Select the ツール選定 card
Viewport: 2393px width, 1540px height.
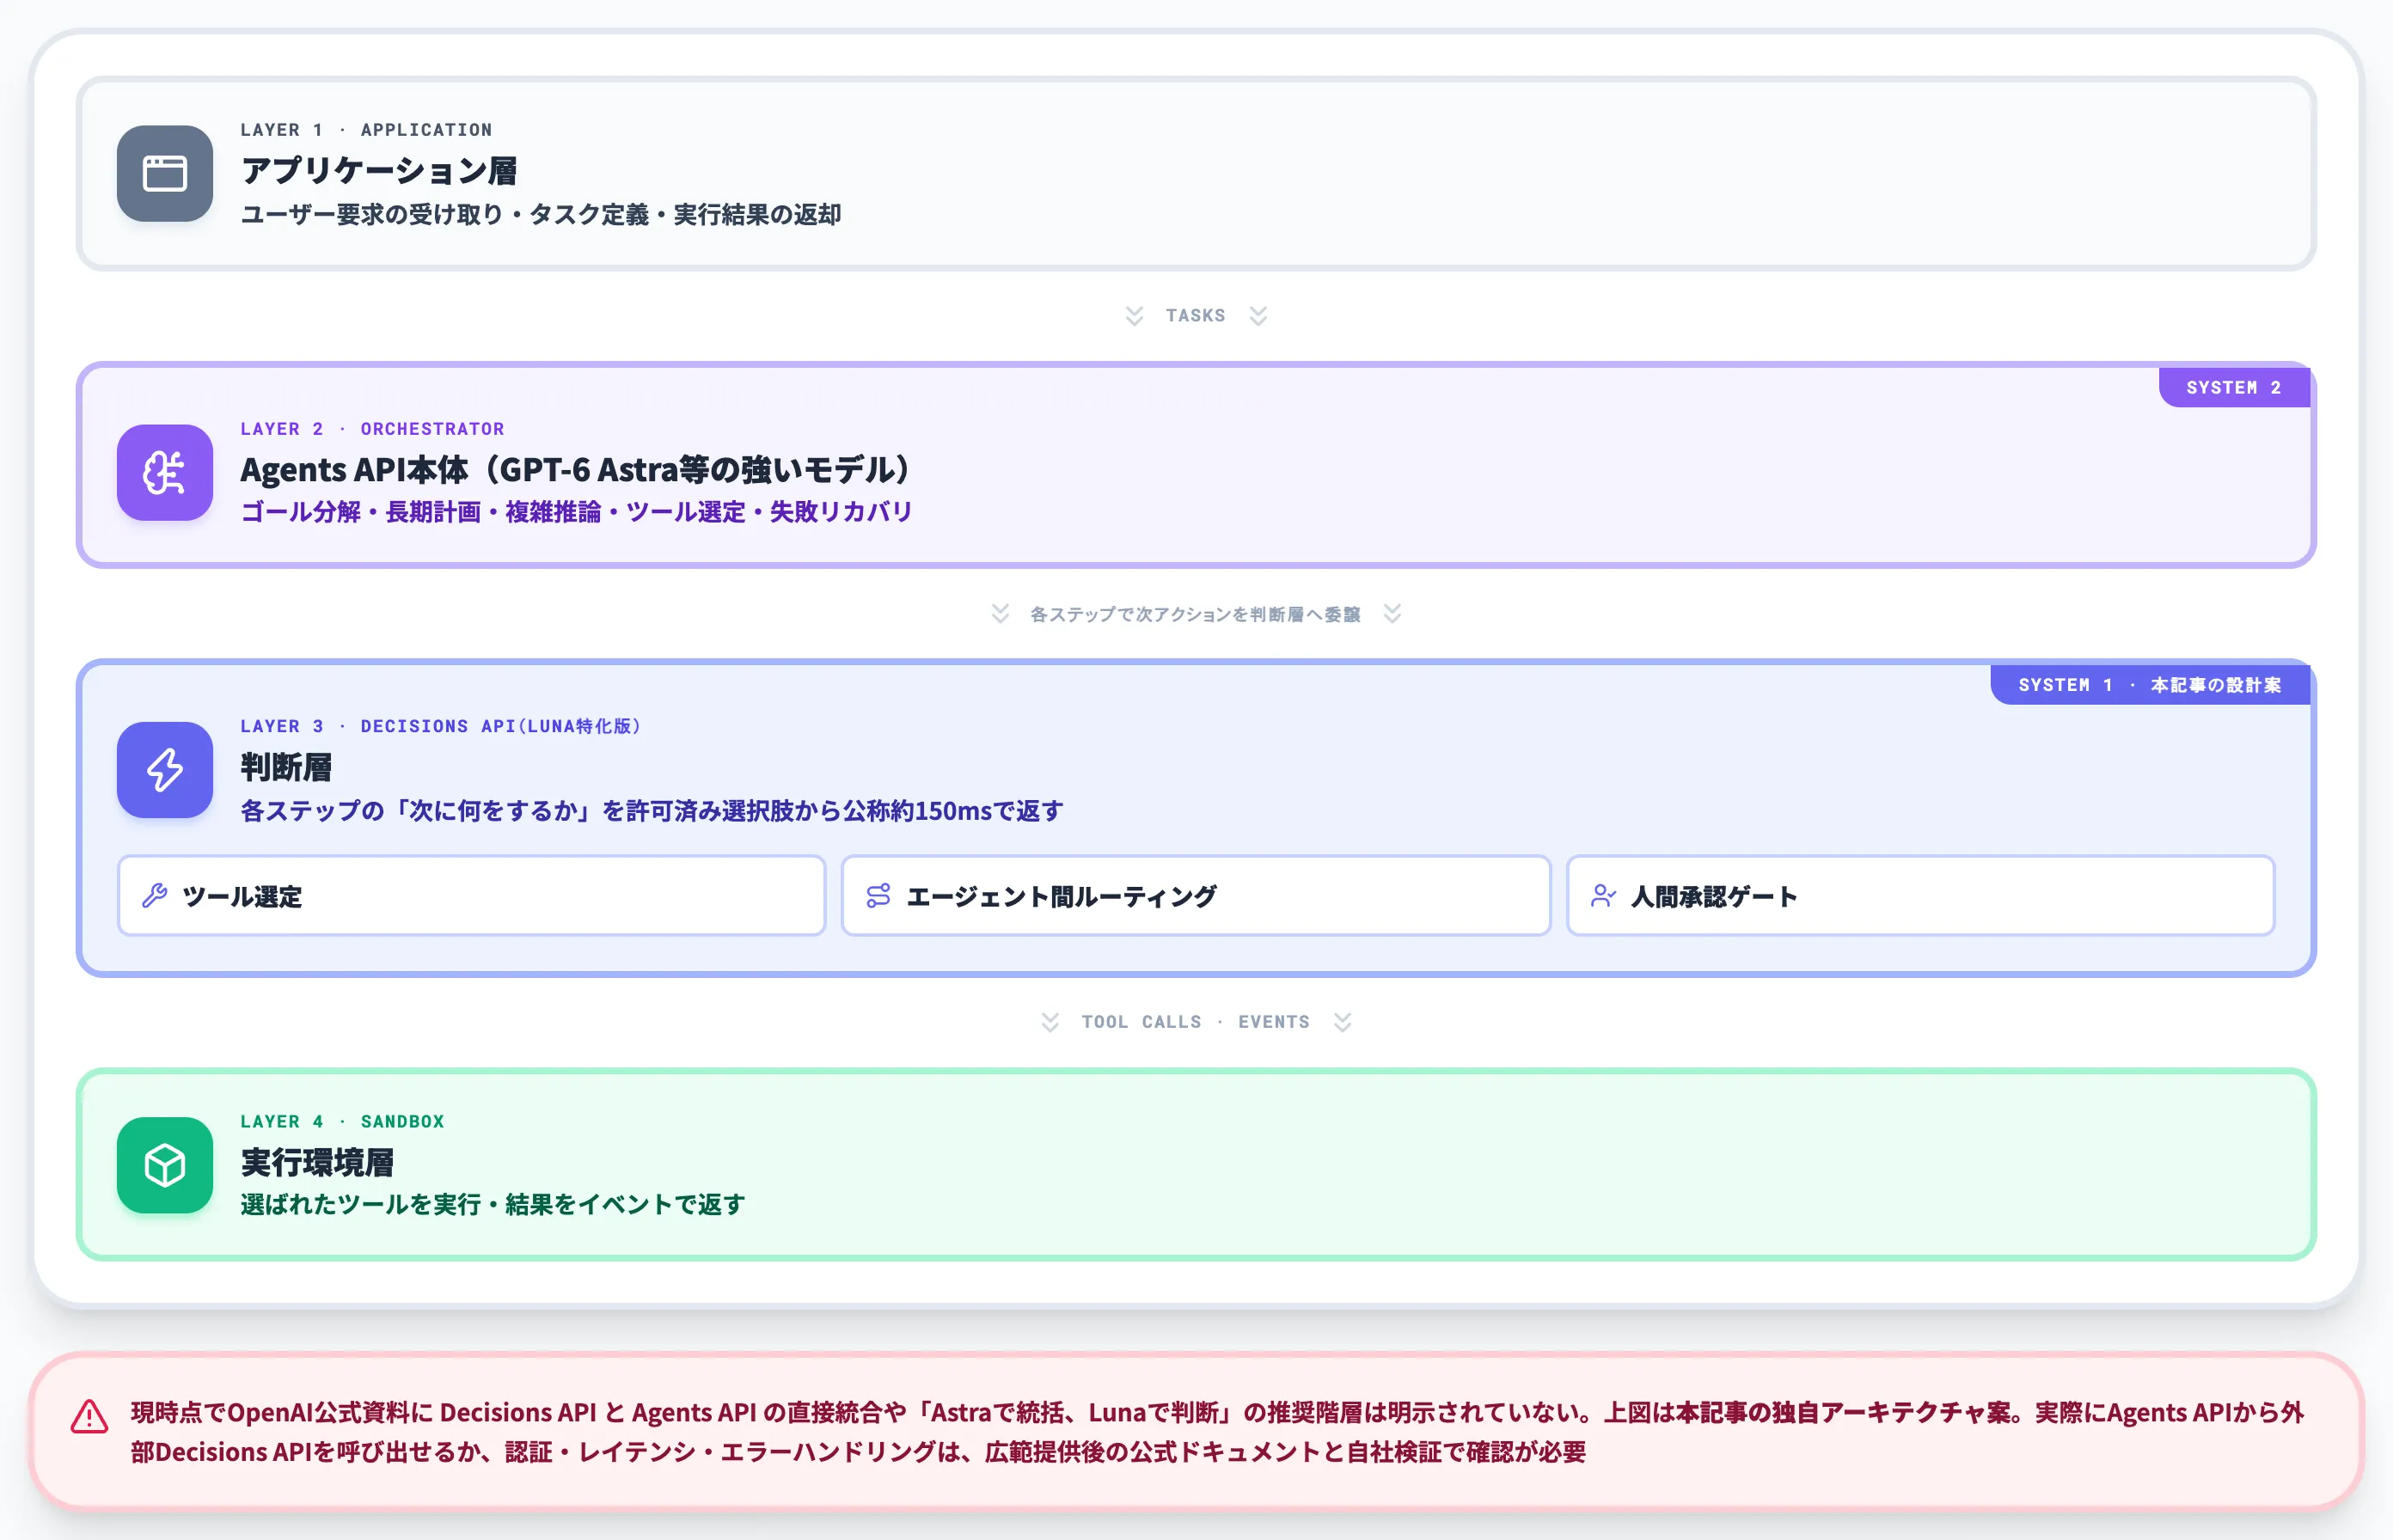pyautogui.click(x=471, y=896)
